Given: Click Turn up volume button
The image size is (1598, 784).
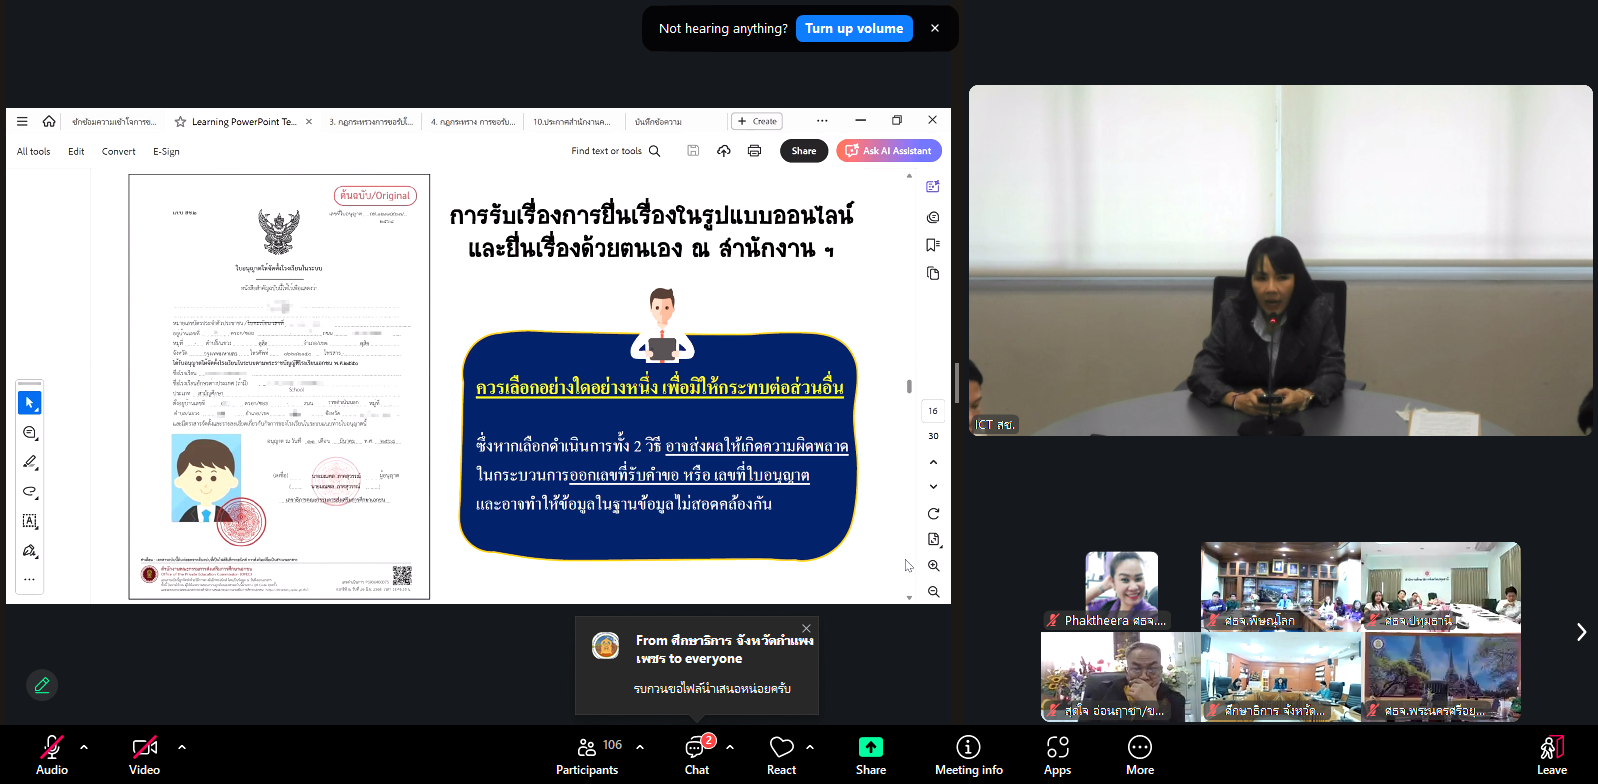Looking at the screenshot, I should point(854,29).
